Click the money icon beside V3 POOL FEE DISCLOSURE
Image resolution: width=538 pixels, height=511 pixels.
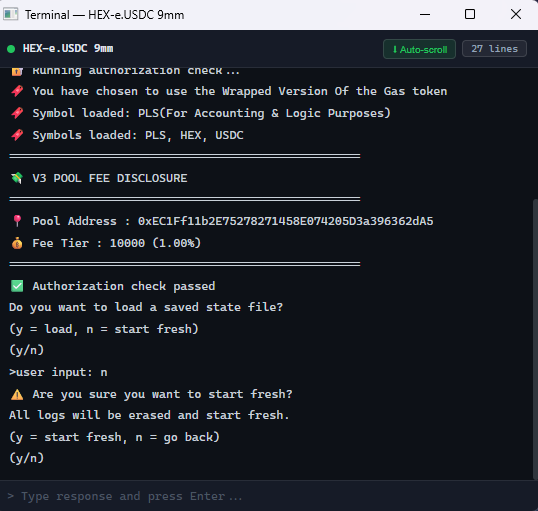tap(17, 178)
